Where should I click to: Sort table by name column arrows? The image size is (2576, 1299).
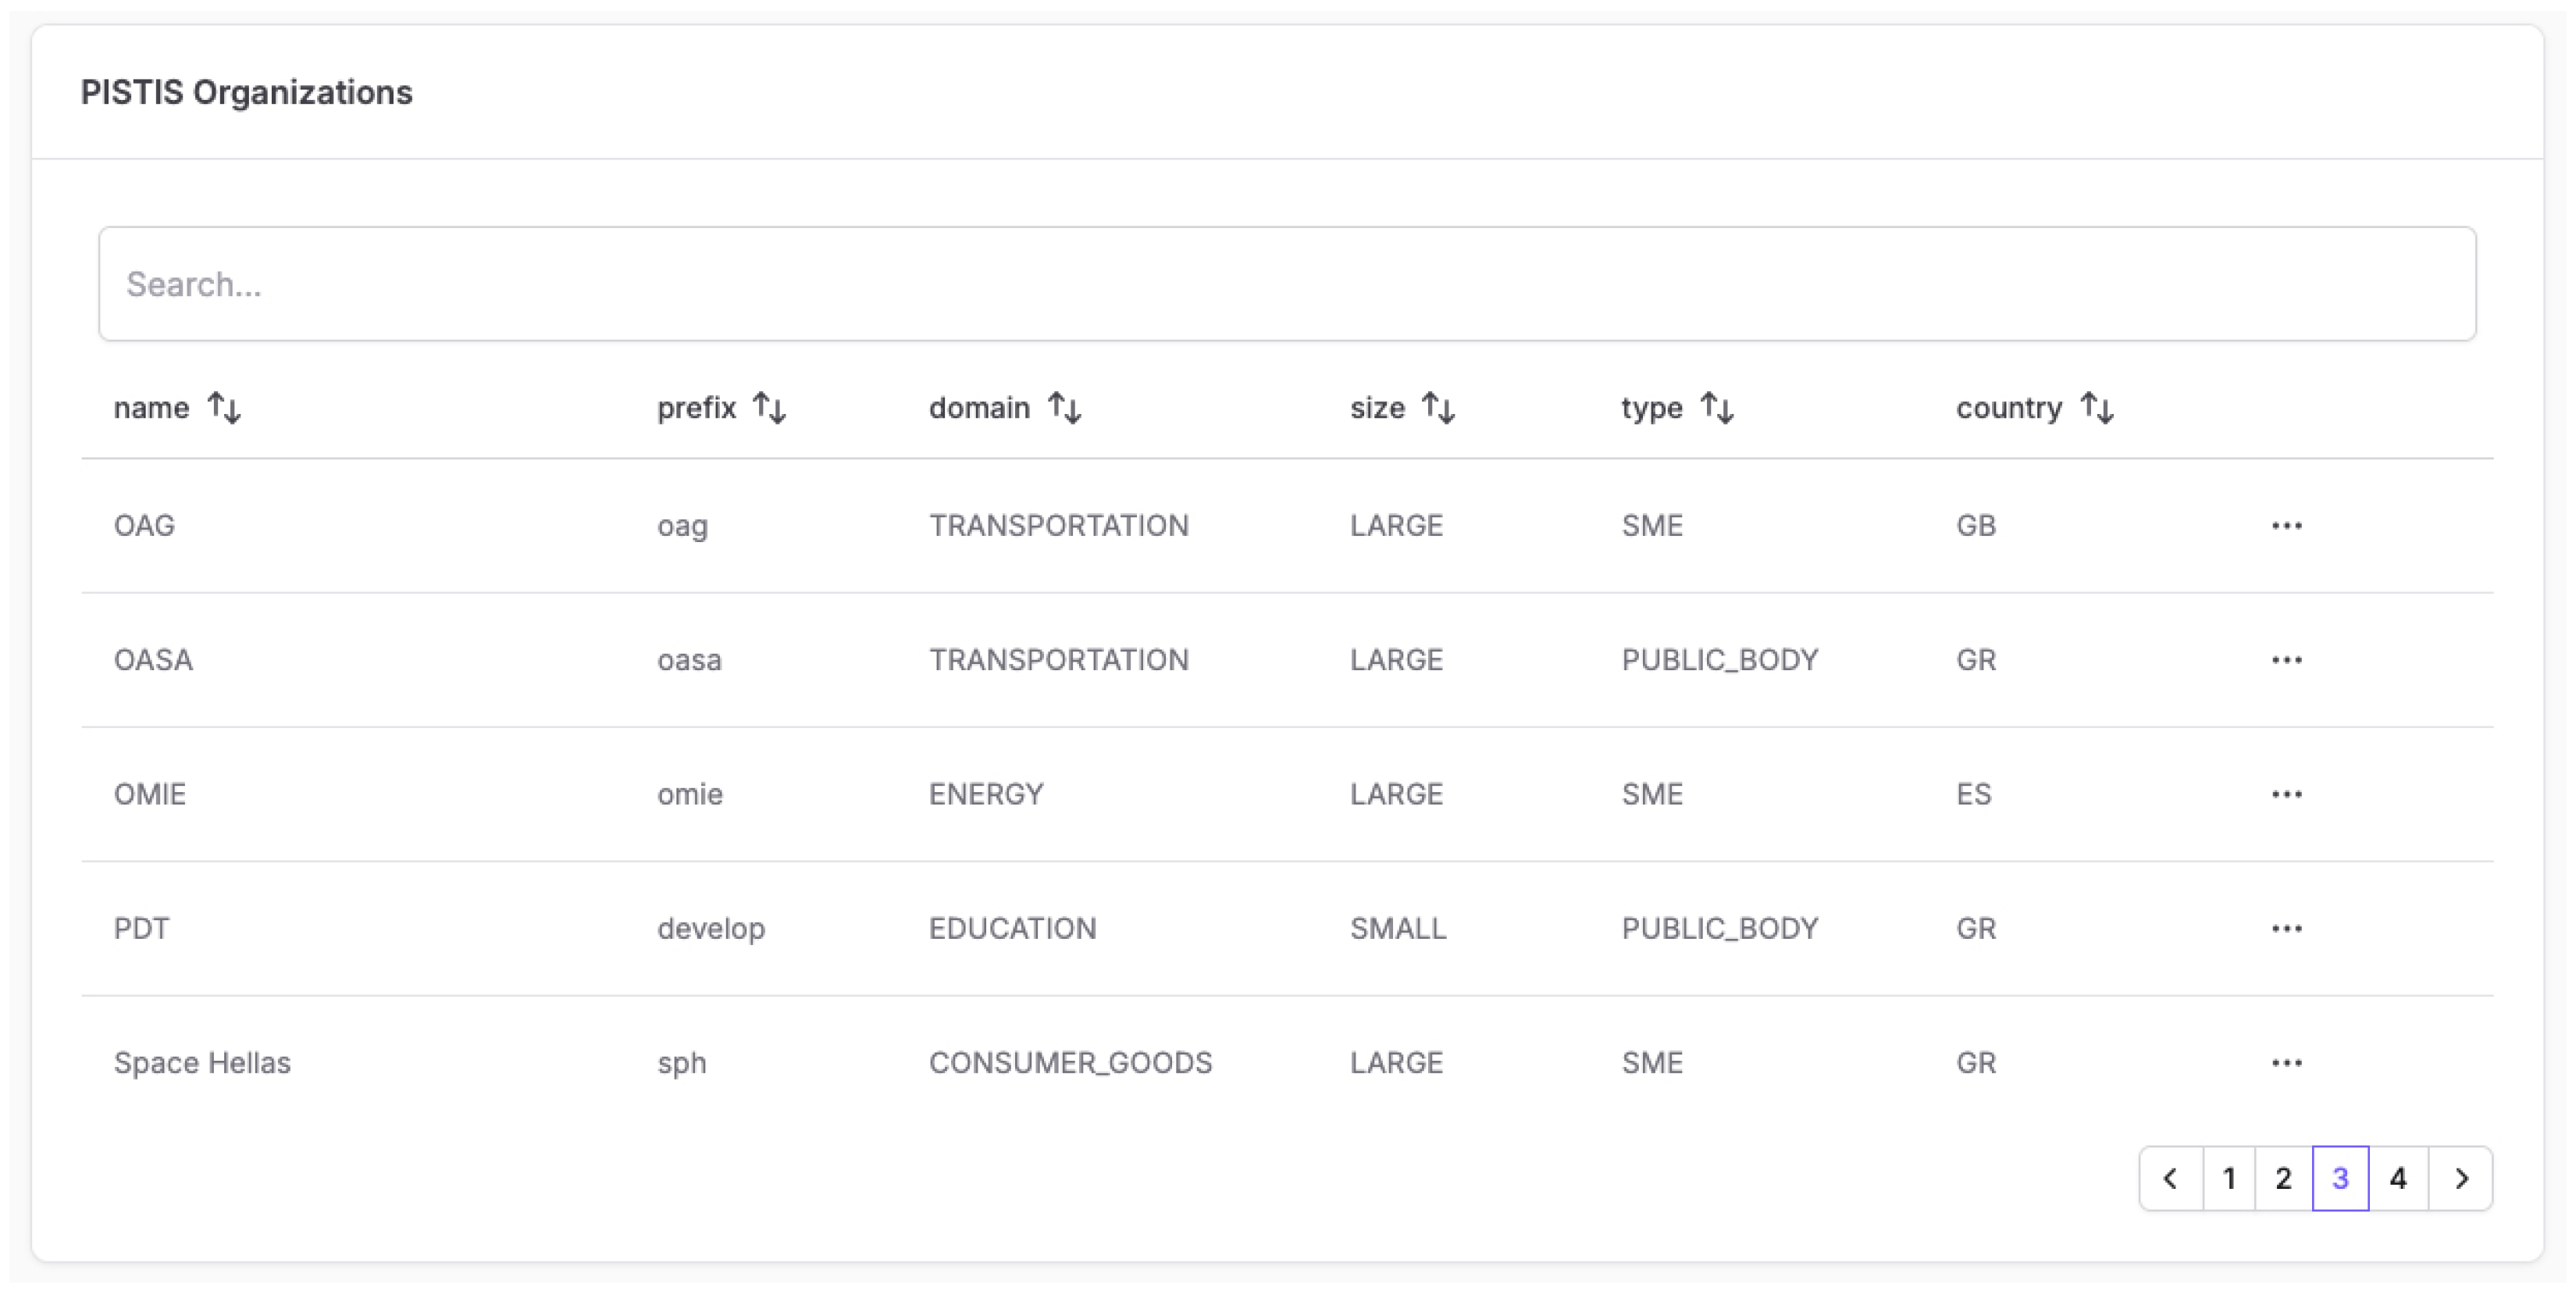coord(224,408)
